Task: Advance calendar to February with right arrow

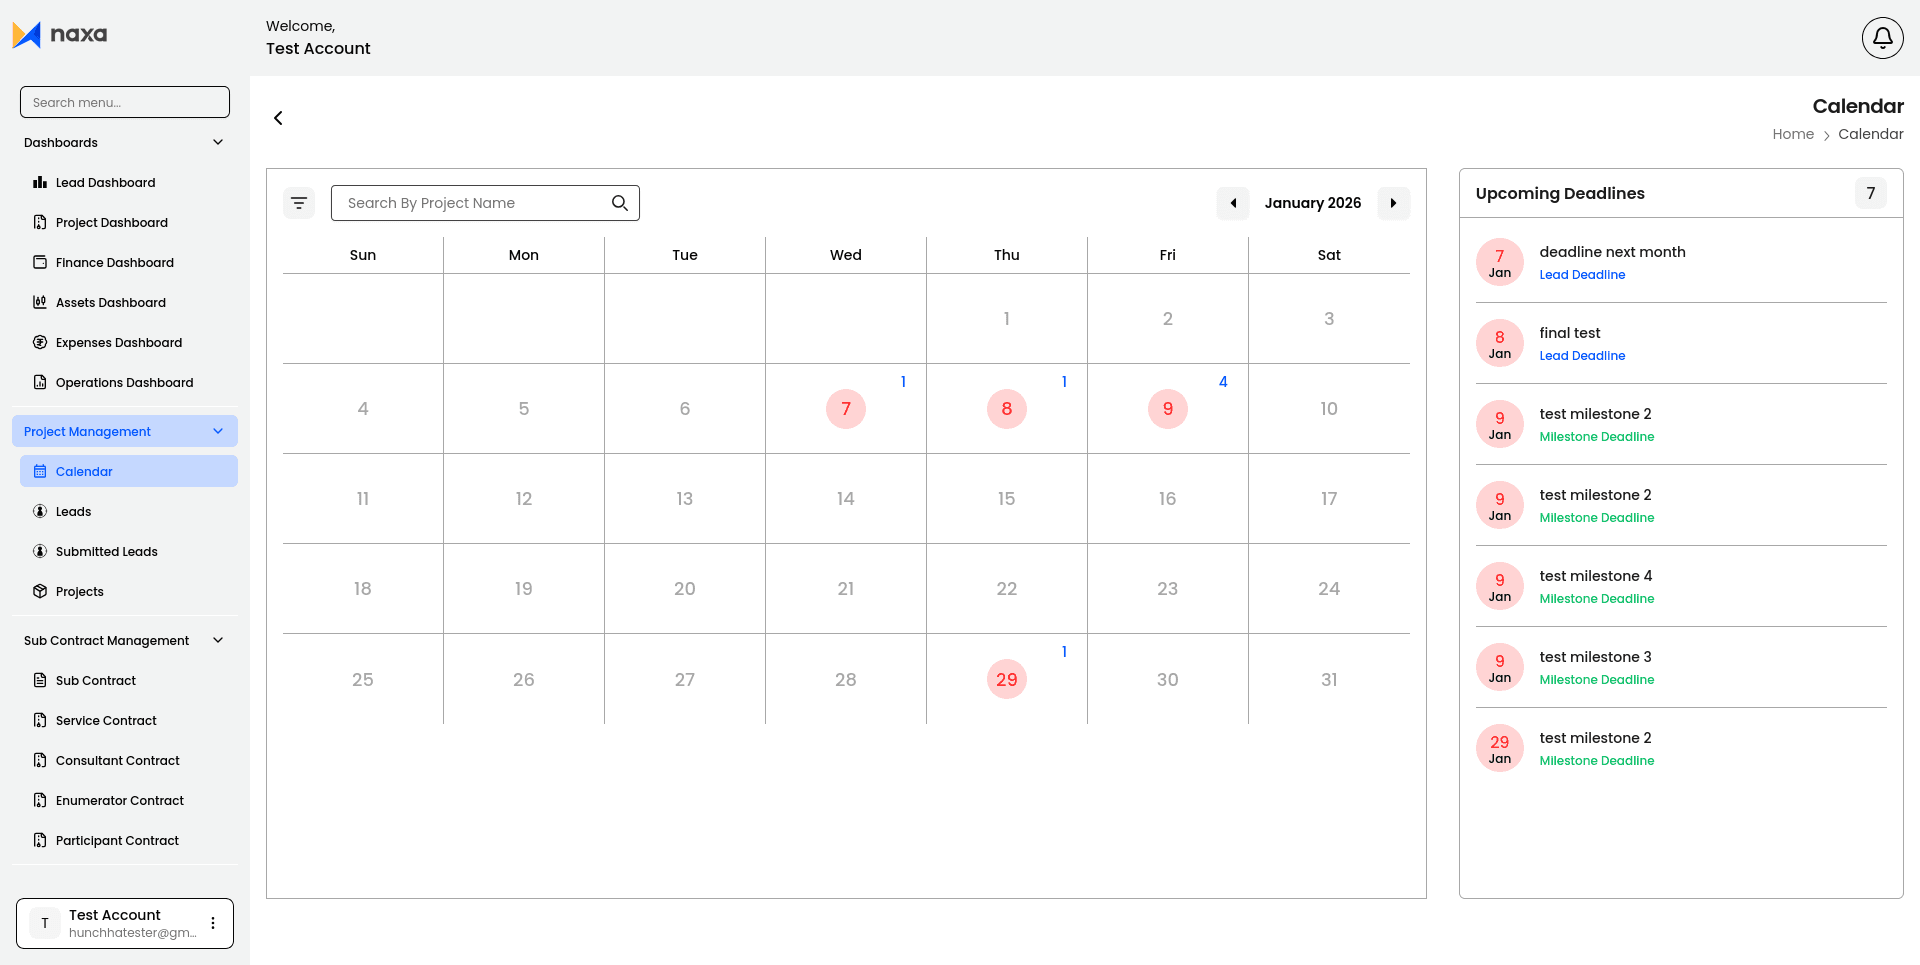Action: (x=1394, y=203)
